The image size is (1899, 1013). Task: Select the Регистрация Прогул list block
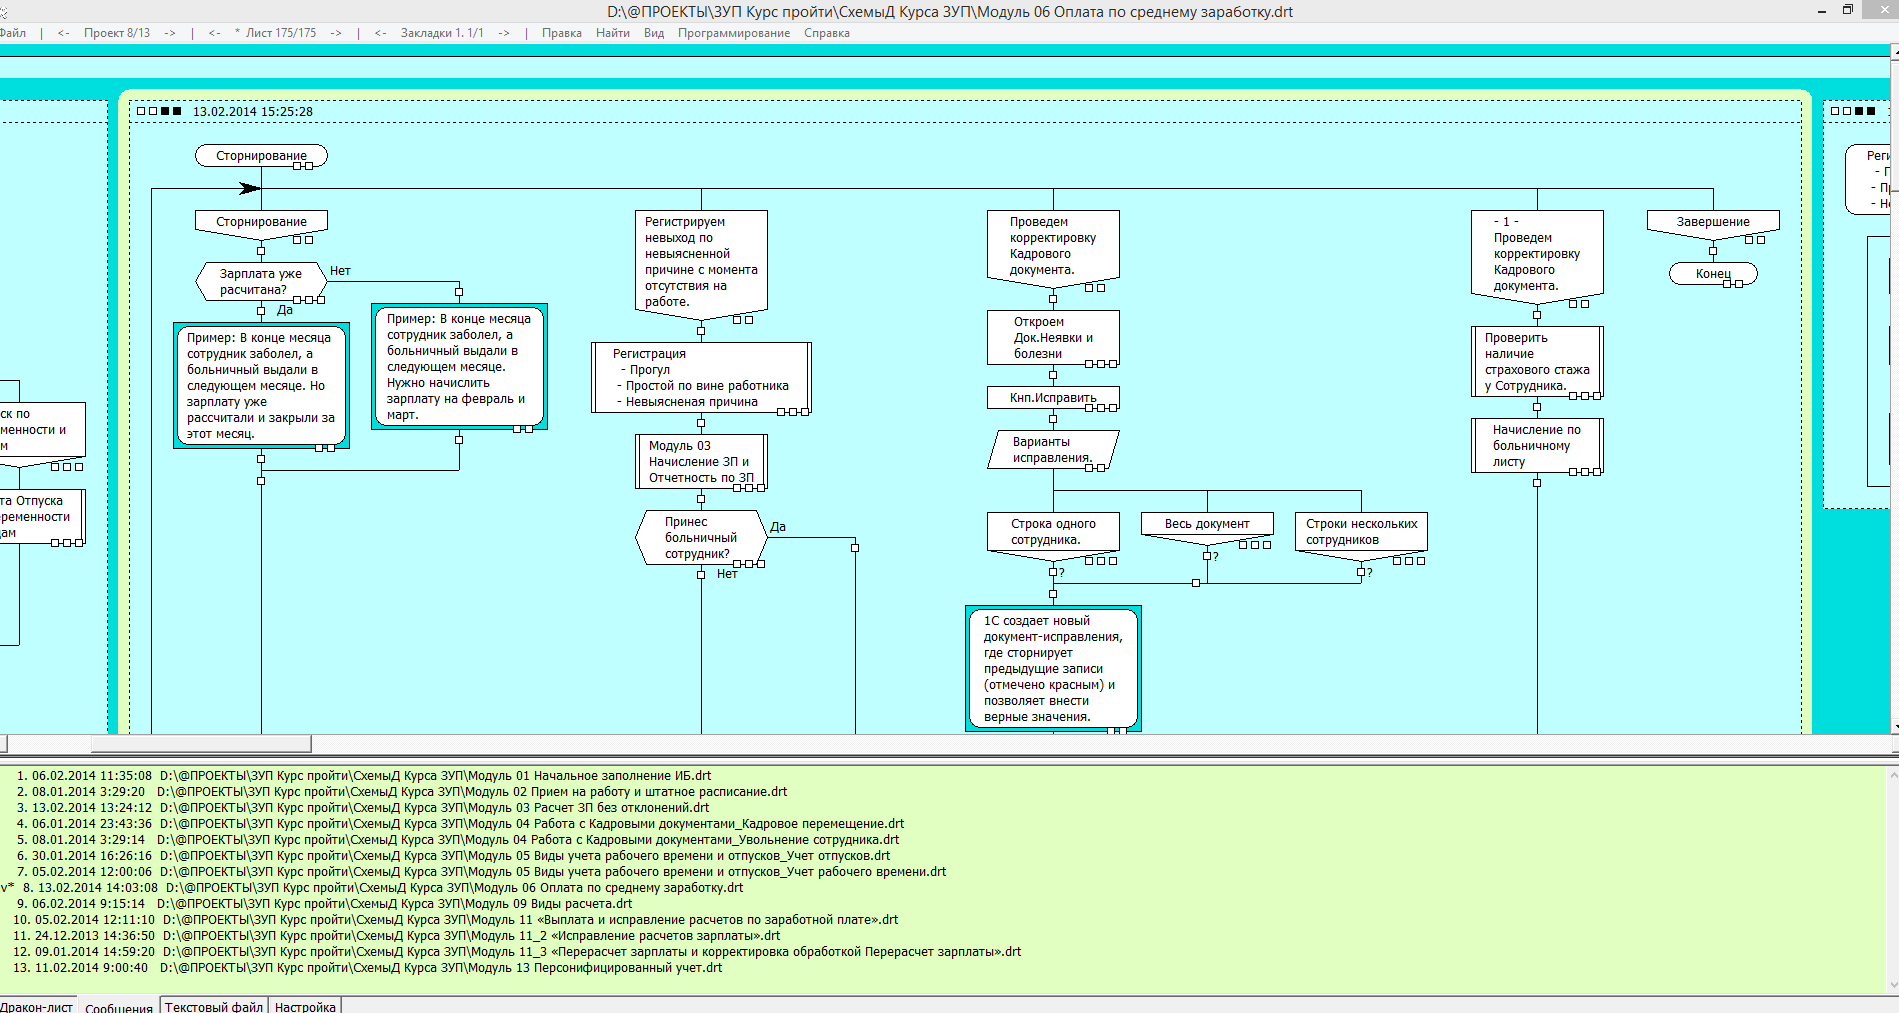[701, 378]
